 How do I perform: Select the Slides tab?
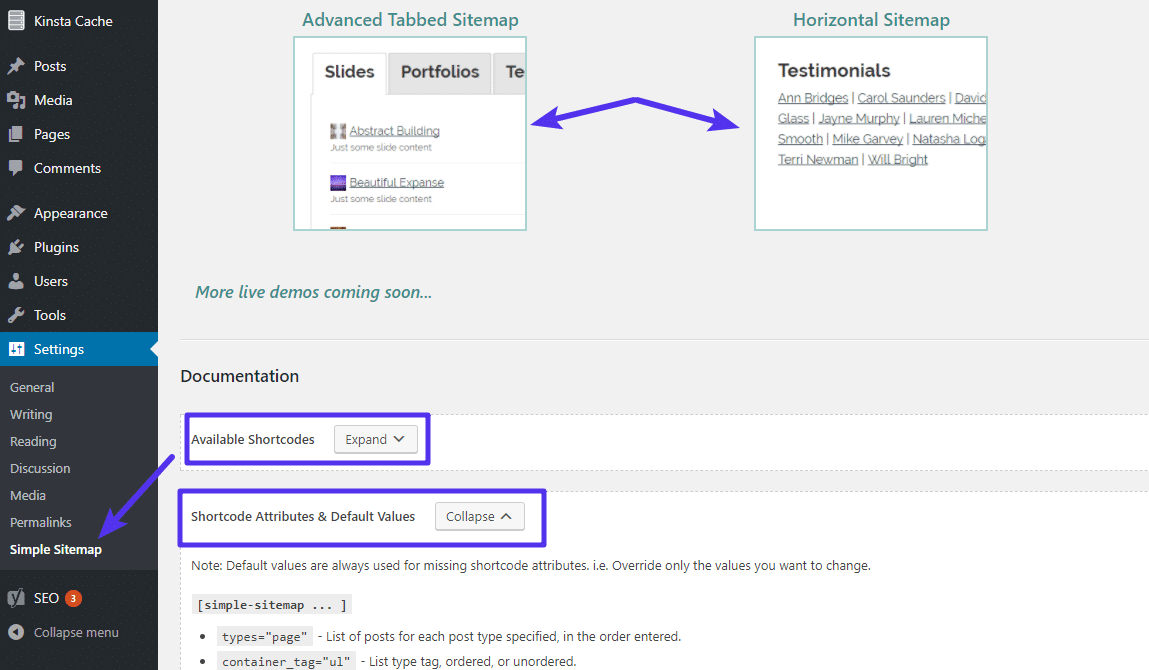[348, 71]
